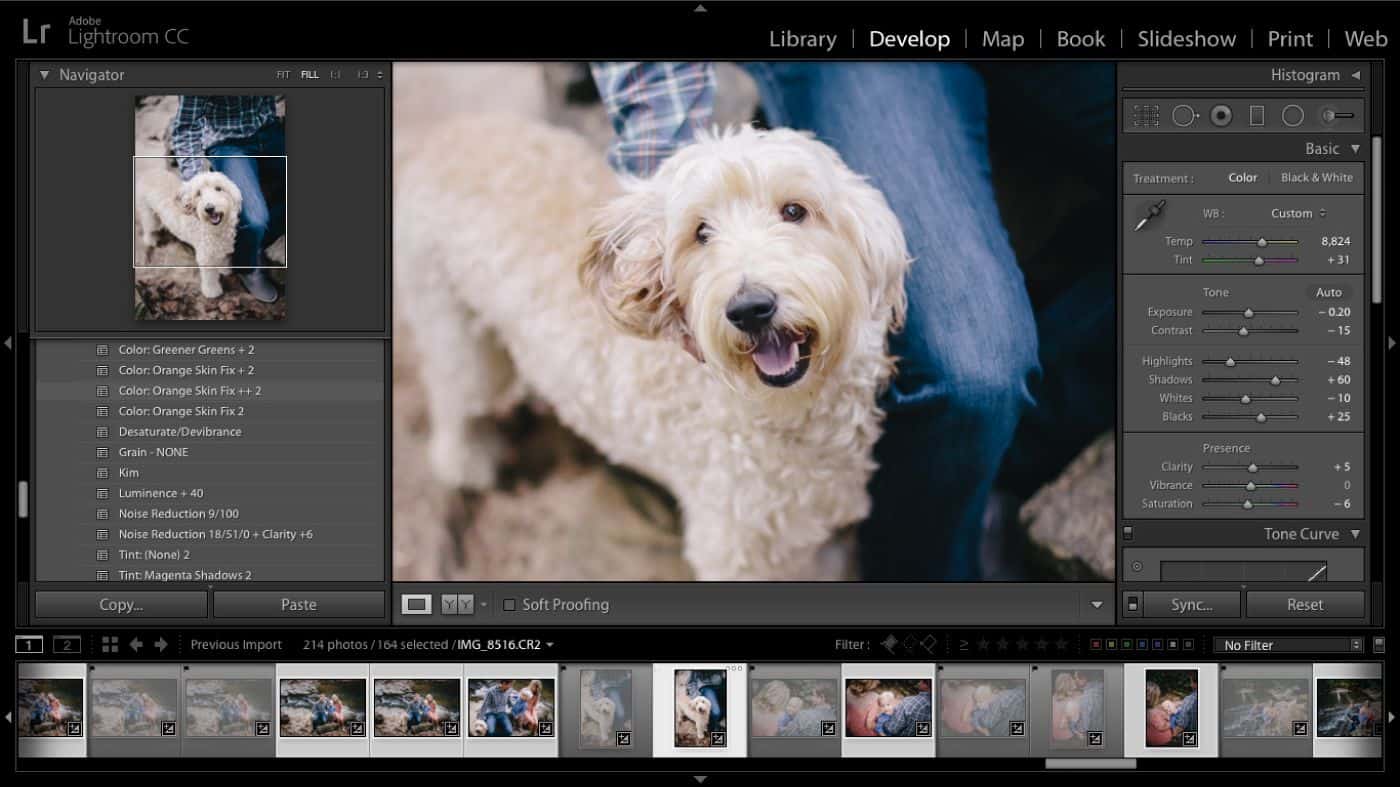Collapse the Basic panel
The height and width of the screenshot is (787, 1400).
tap(1355, 149)
